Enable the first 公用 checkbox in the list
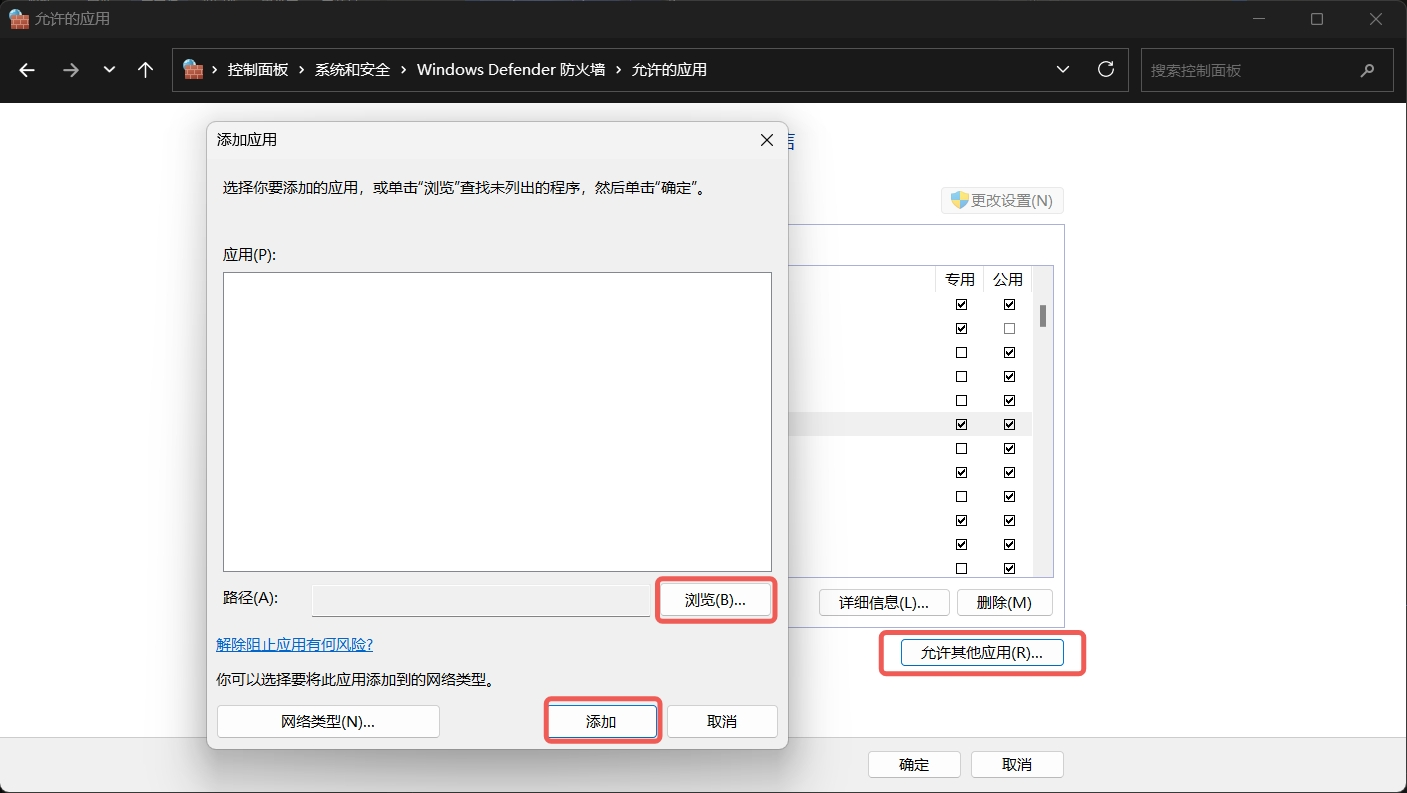Screen dimensions: 1407x793 coord(1008,304)
